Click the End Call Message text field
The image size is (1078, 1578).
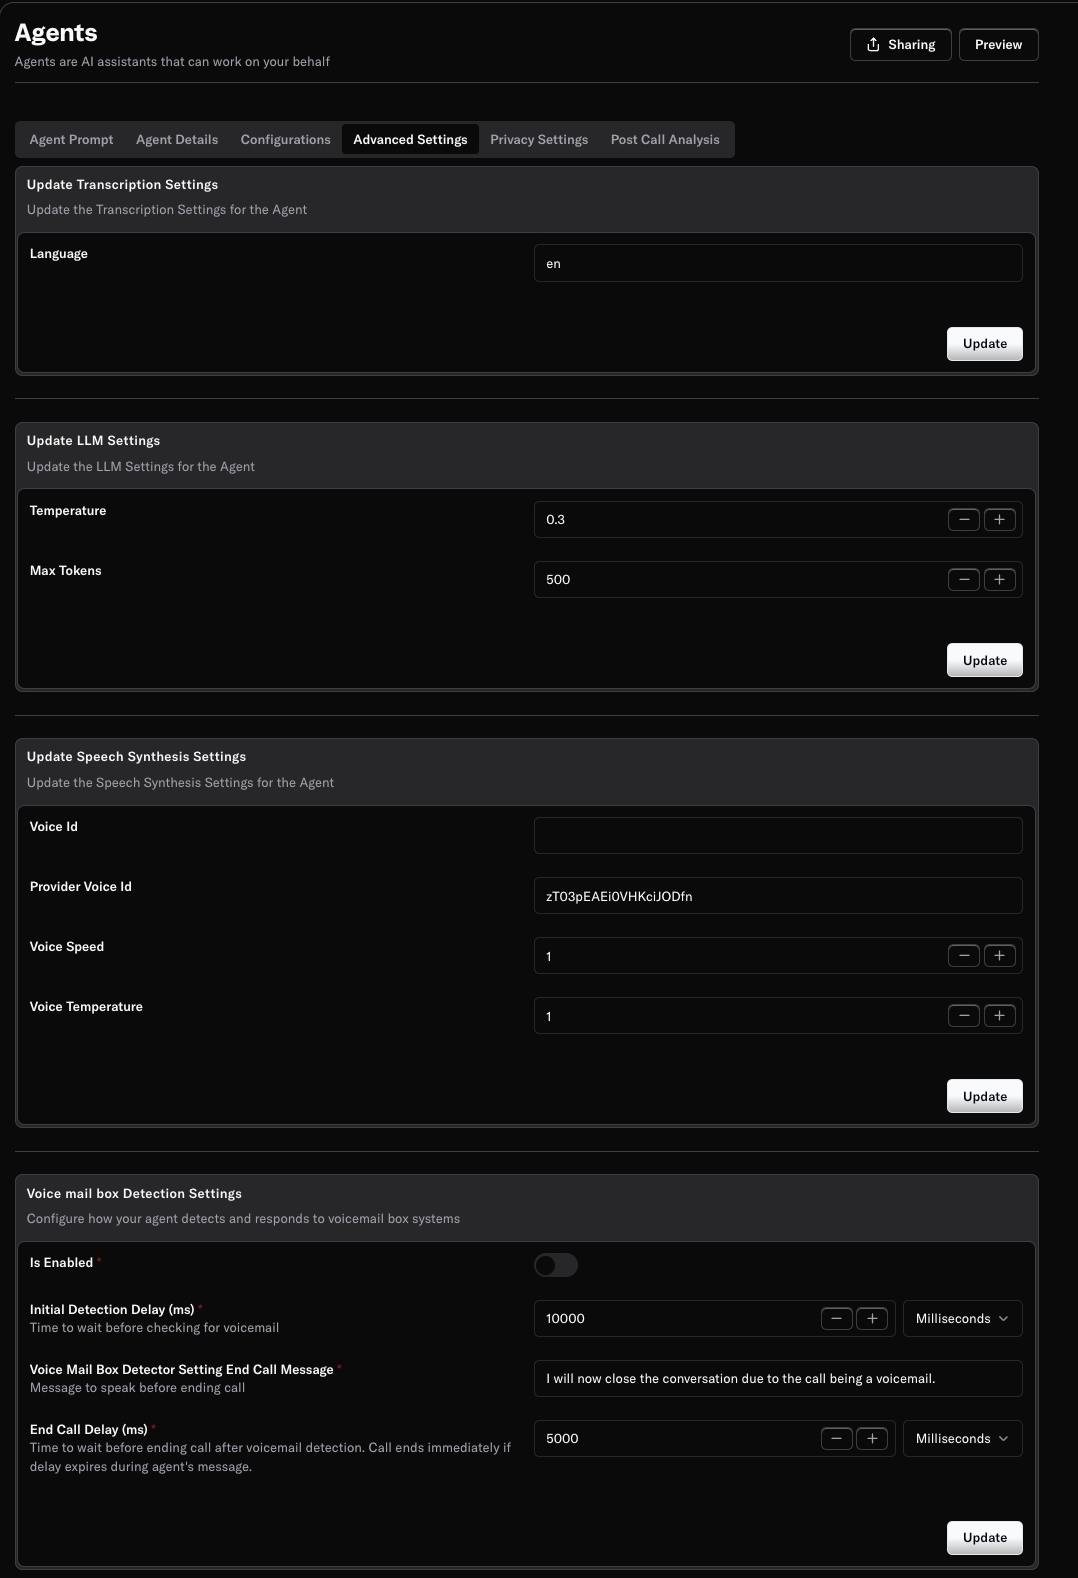(778, 1379)
